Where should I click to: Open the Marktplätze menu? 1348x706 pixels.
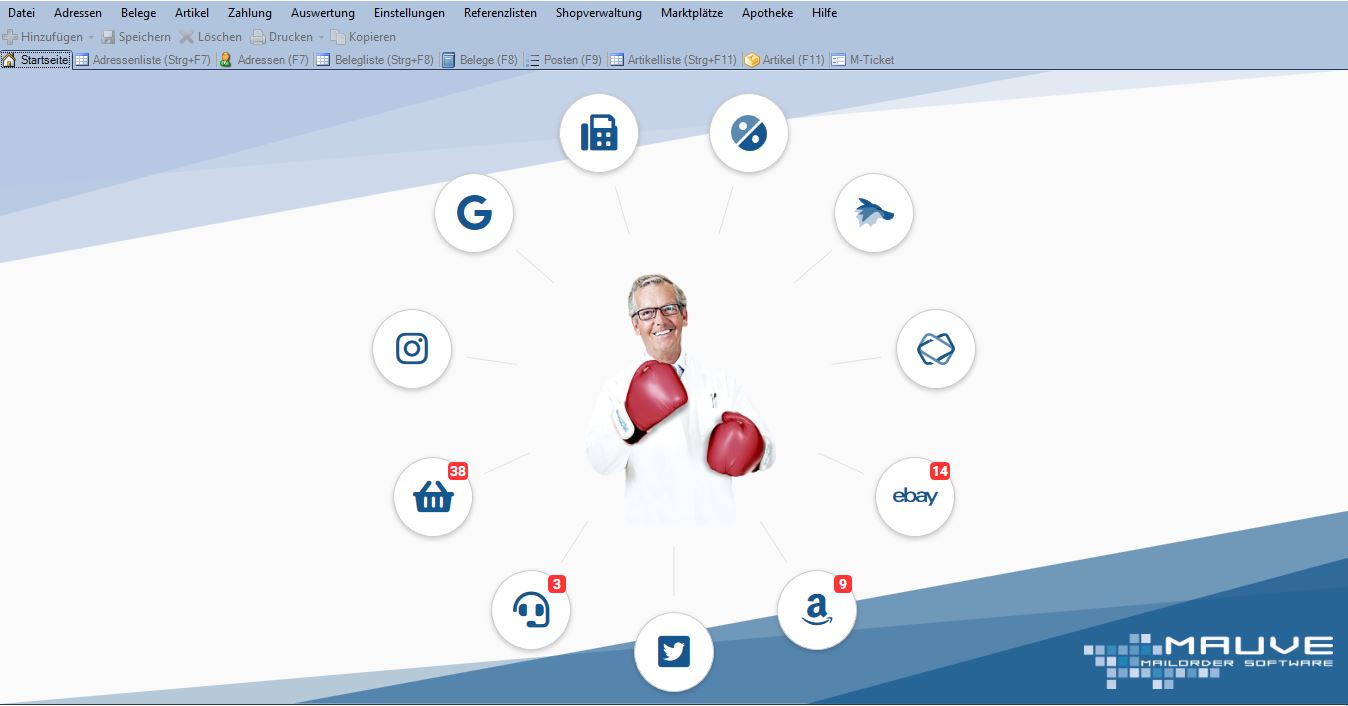coord(691,13)
